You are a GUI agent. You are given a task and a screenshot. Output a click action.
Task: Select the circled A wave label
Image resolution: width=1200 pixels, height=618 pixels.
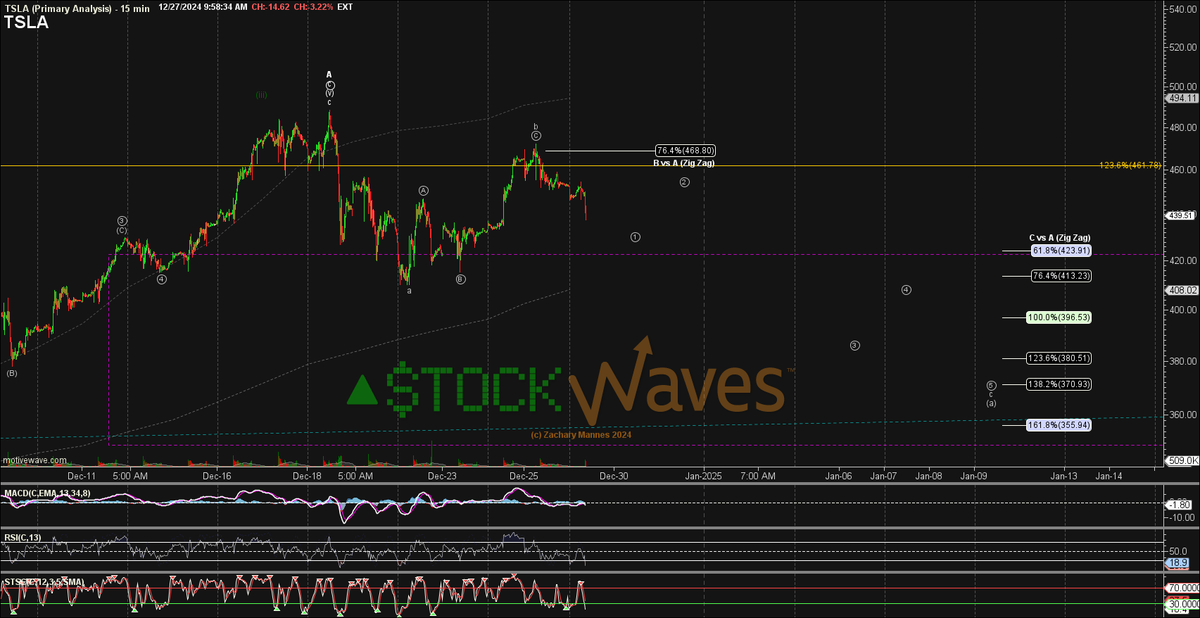point(424,190)
